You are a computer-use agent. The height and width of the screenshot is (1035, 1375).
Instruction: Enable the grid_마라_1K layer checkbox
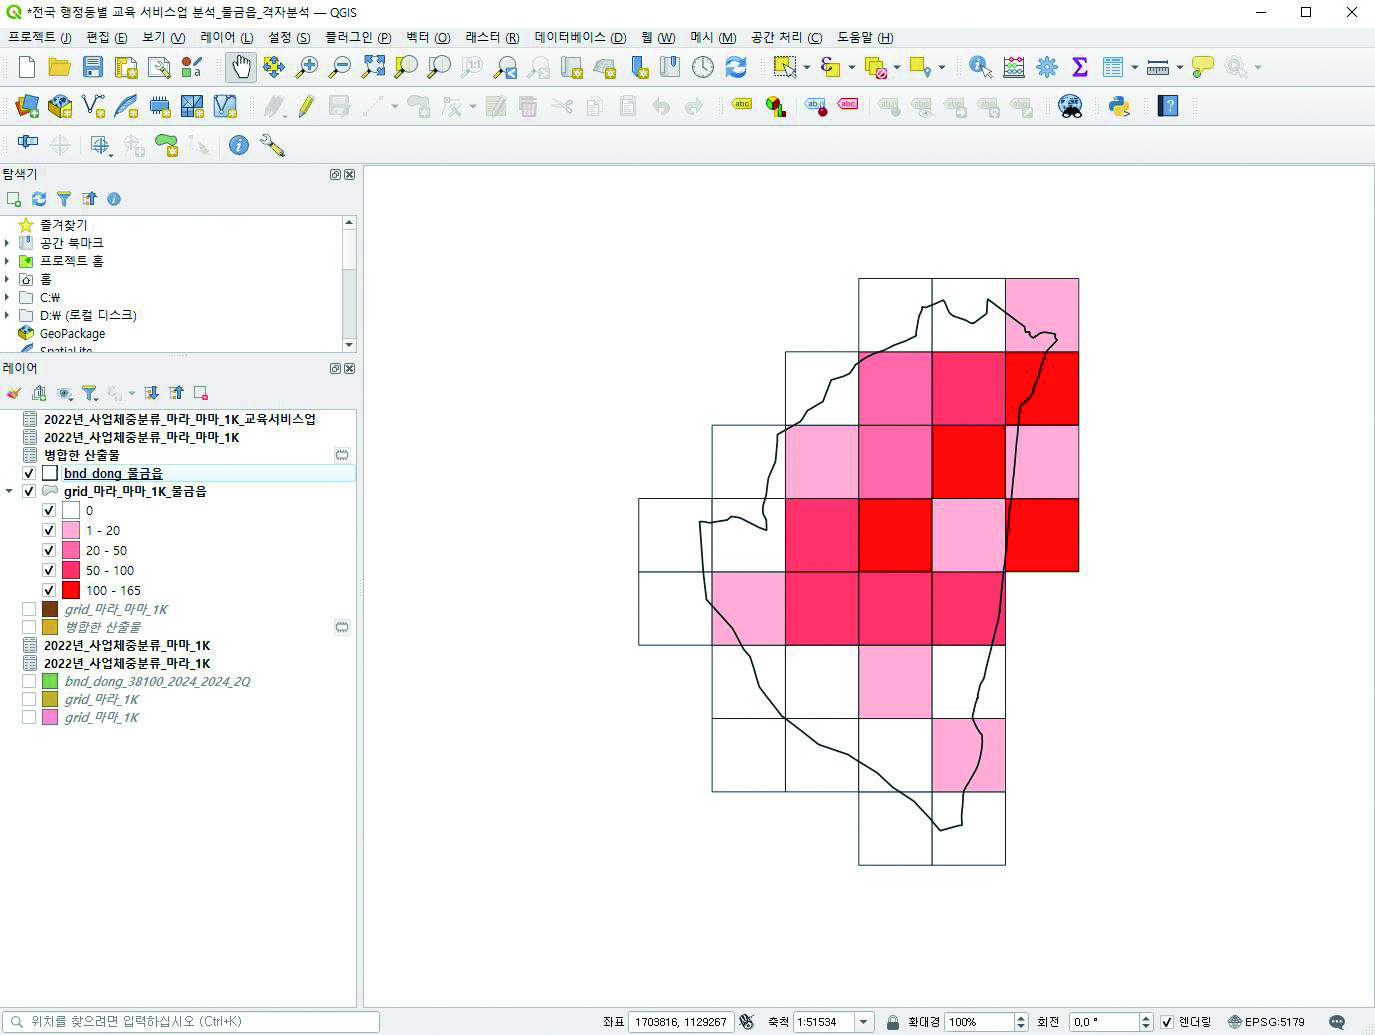point(29,700)
